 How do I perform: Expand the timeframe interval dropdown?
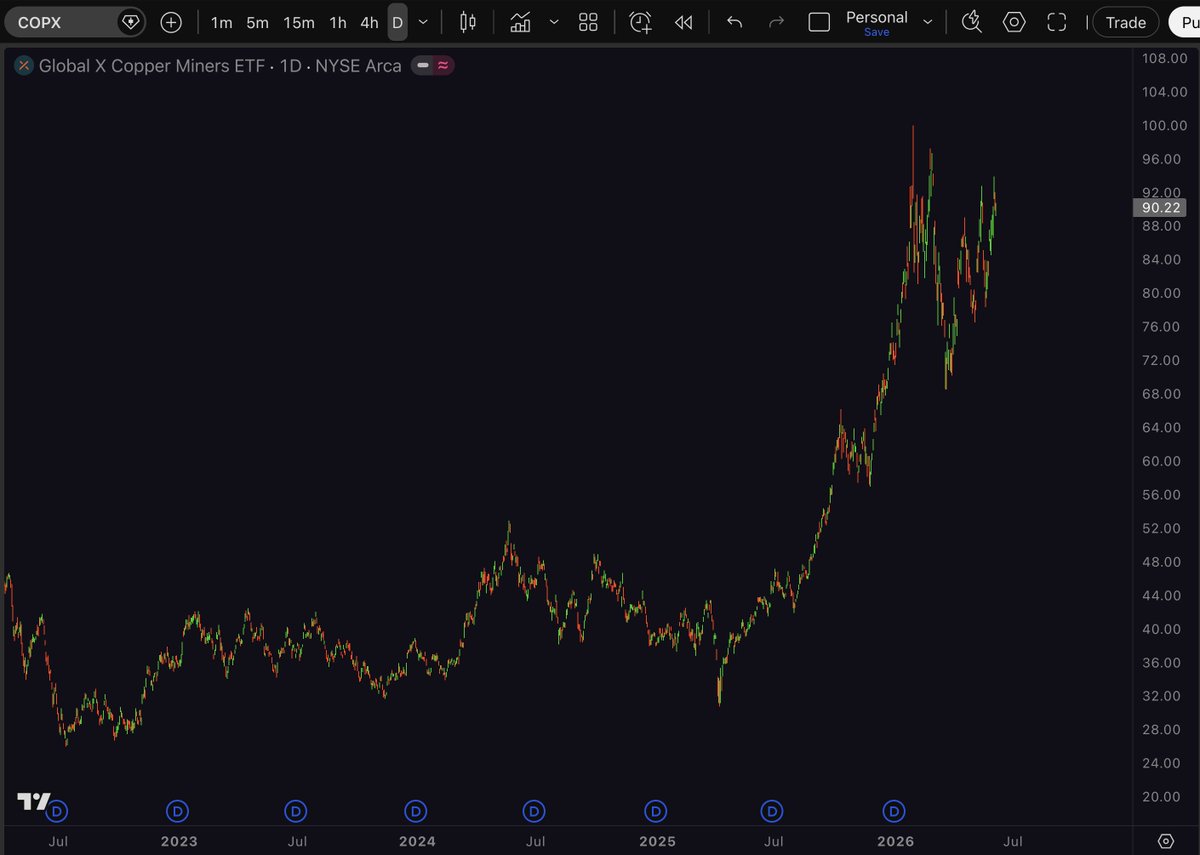(424, 22)
